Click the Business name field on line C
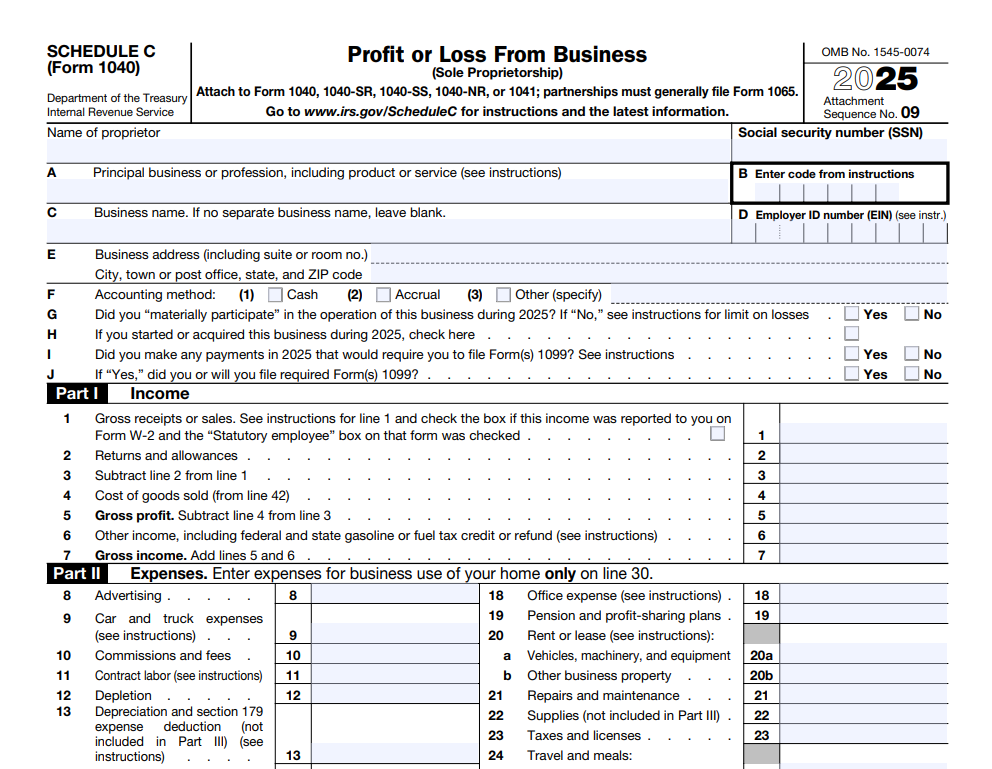 (388, 231)
